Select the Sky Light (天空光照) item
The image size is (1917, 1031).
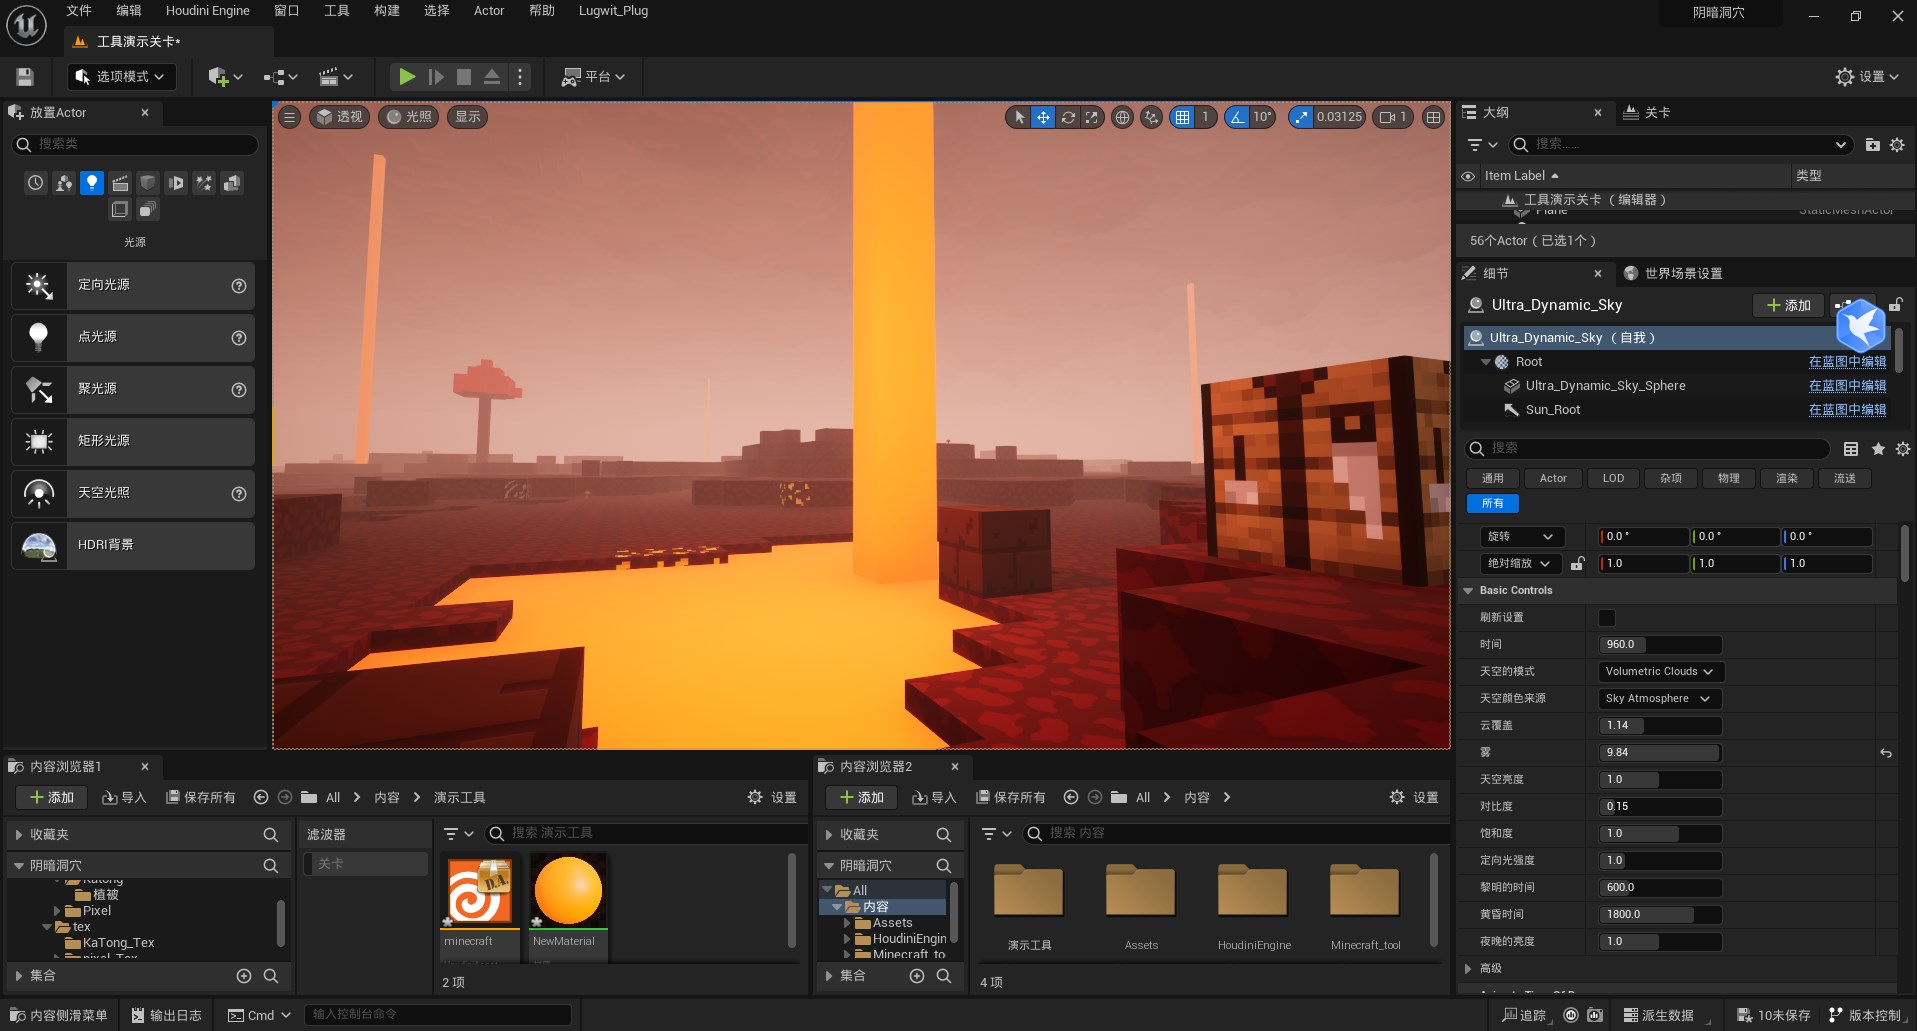tap(133, 493)
